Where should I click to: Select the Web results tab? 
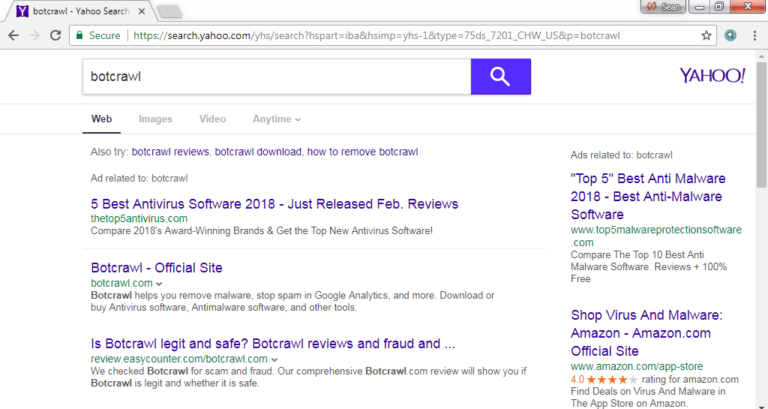101,119
